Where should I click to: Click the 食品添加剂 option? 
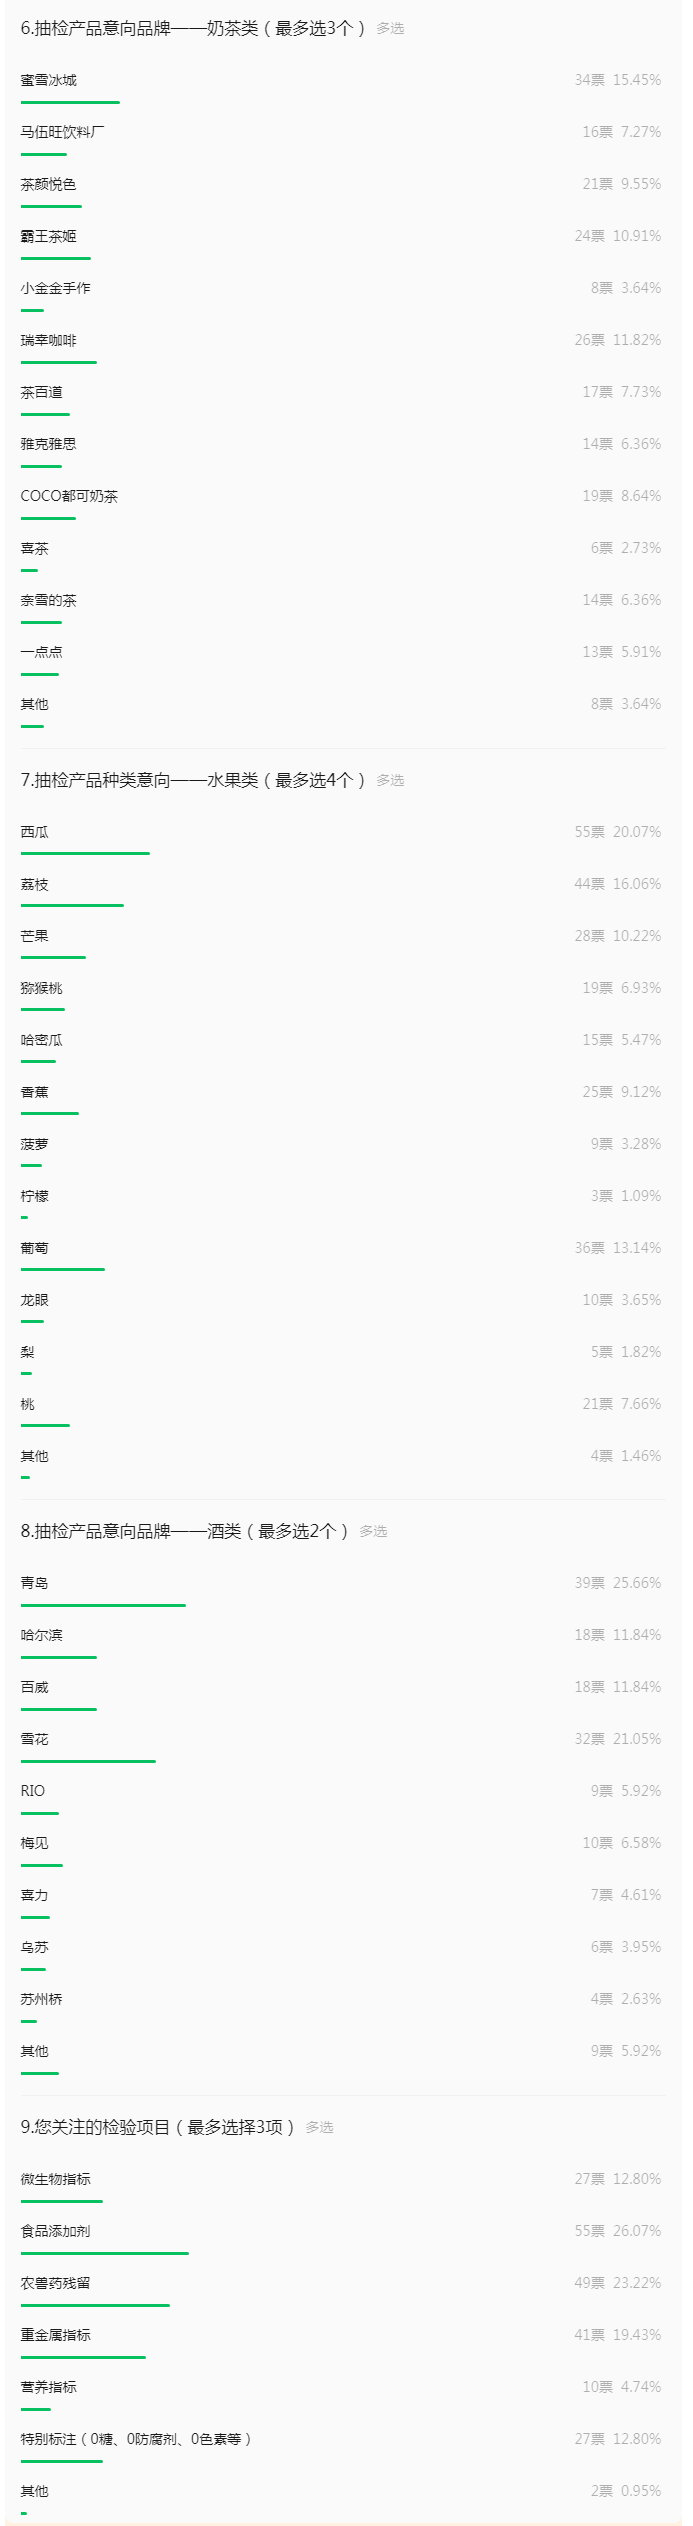[x=55, y=2231]
